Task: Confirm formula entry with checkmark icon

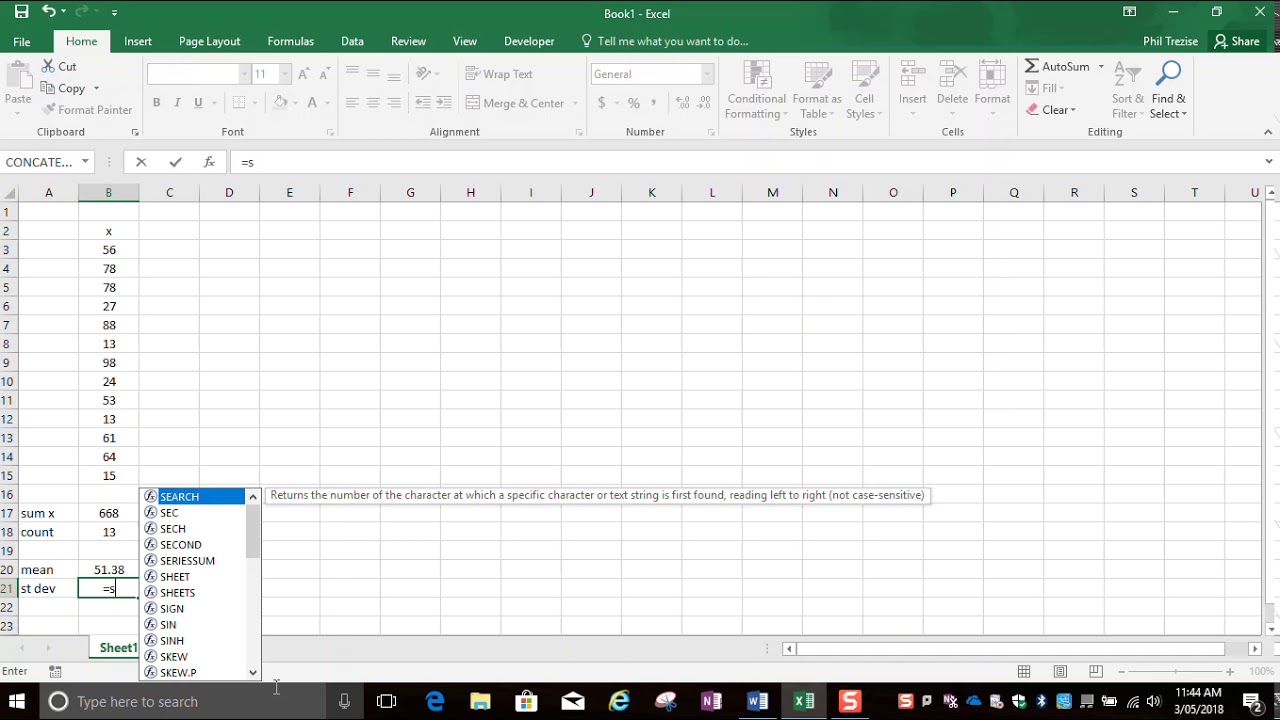Action: point(175,162)
